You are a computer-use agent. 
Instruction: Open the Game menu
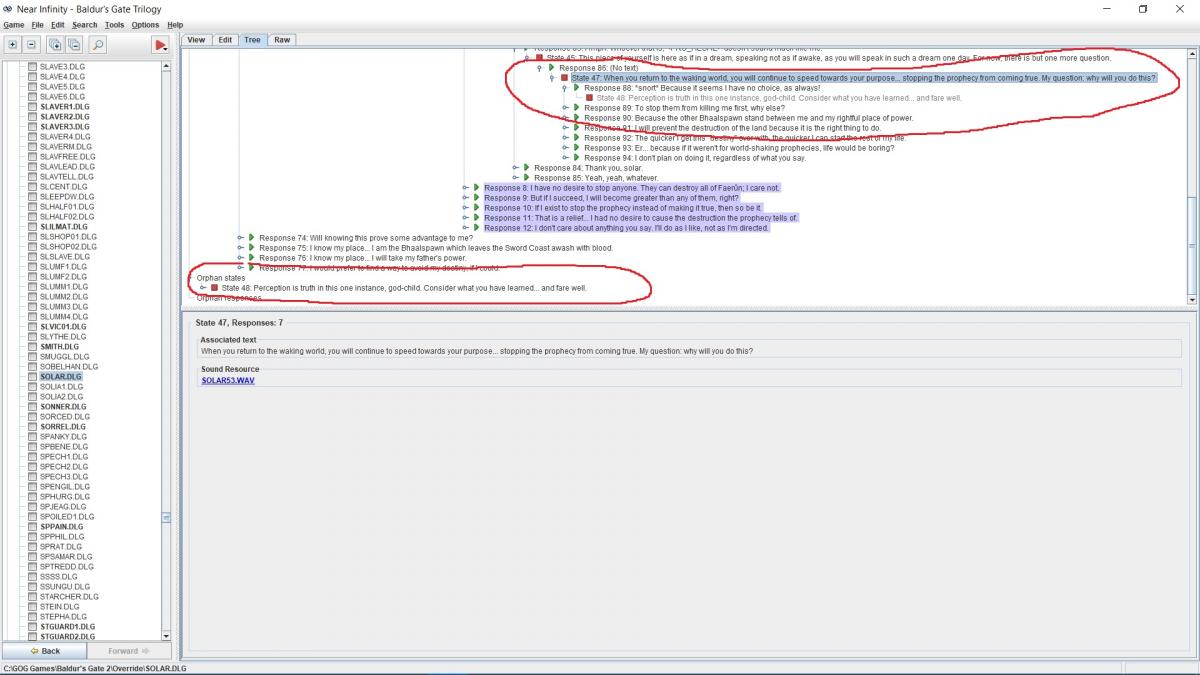[x=13, y=24]
